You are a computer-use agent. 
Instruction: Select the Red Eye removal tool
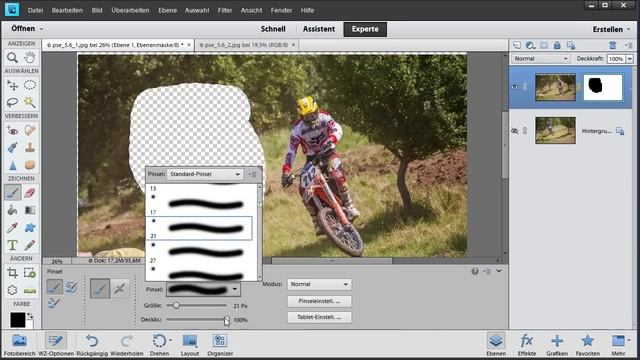[x=12, y=131]
